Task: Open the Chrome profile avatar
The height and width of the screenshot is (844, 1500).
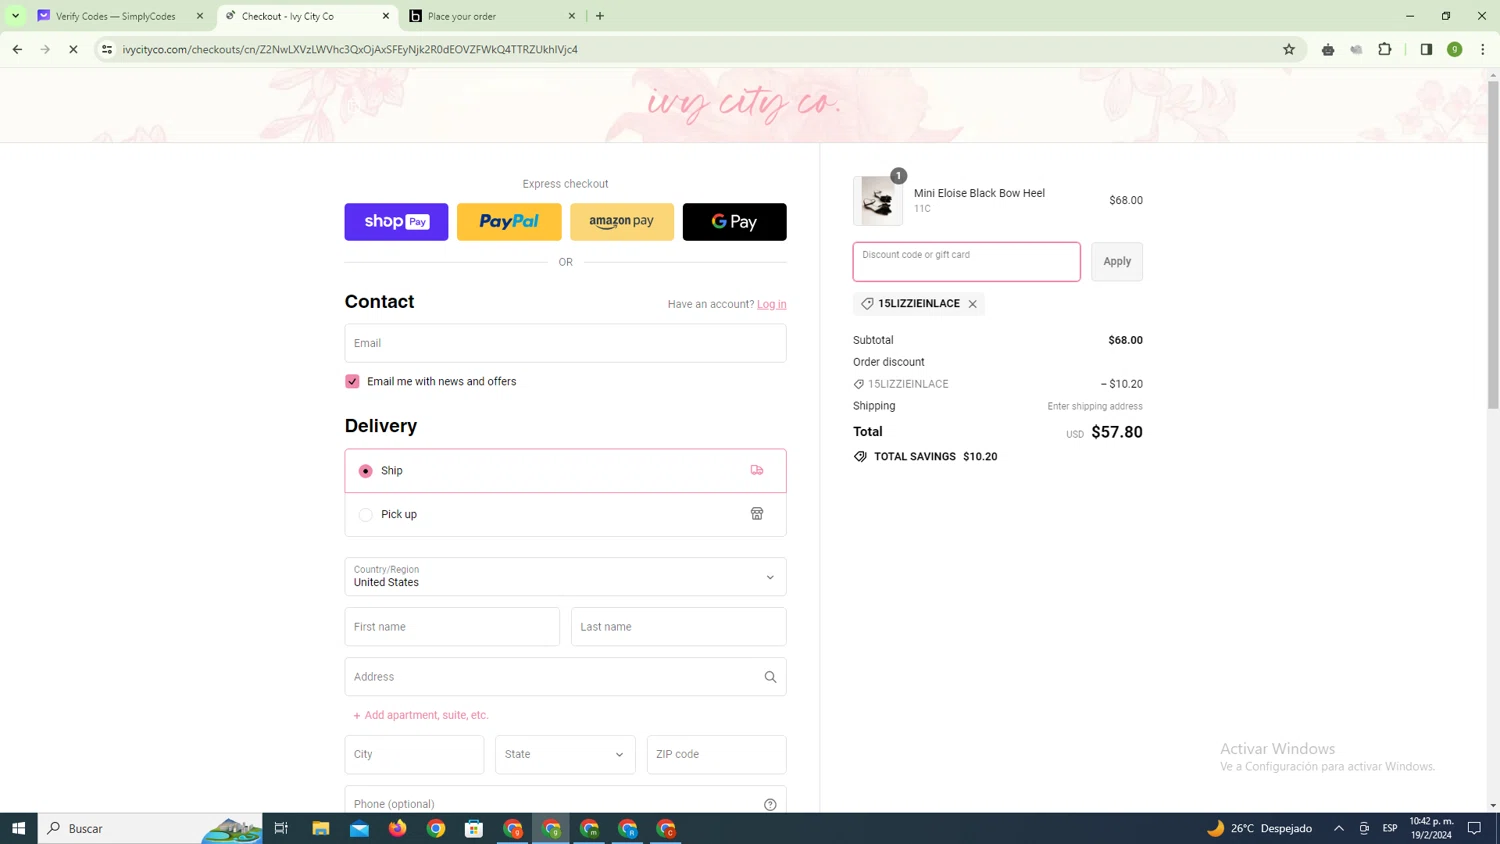Action: coord(1455,49)
